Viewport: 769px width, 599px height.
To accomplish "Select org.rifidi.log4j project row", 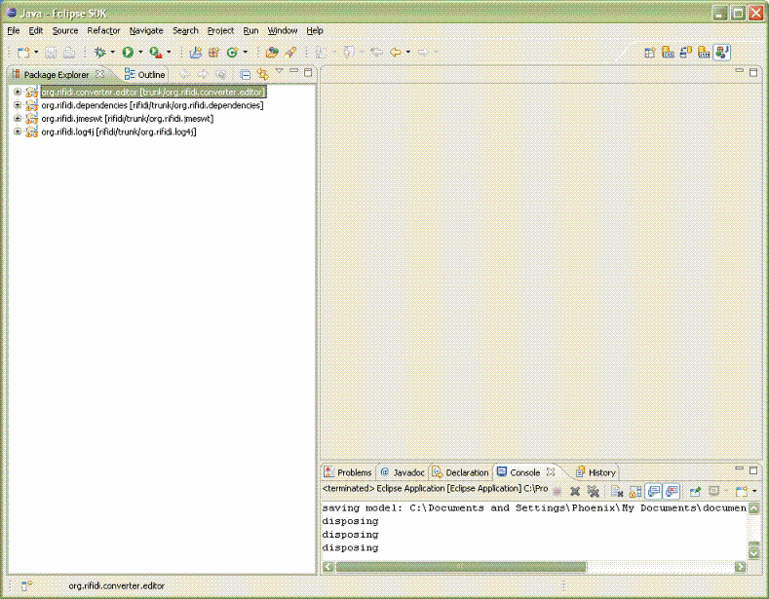I will pos(119,131).
